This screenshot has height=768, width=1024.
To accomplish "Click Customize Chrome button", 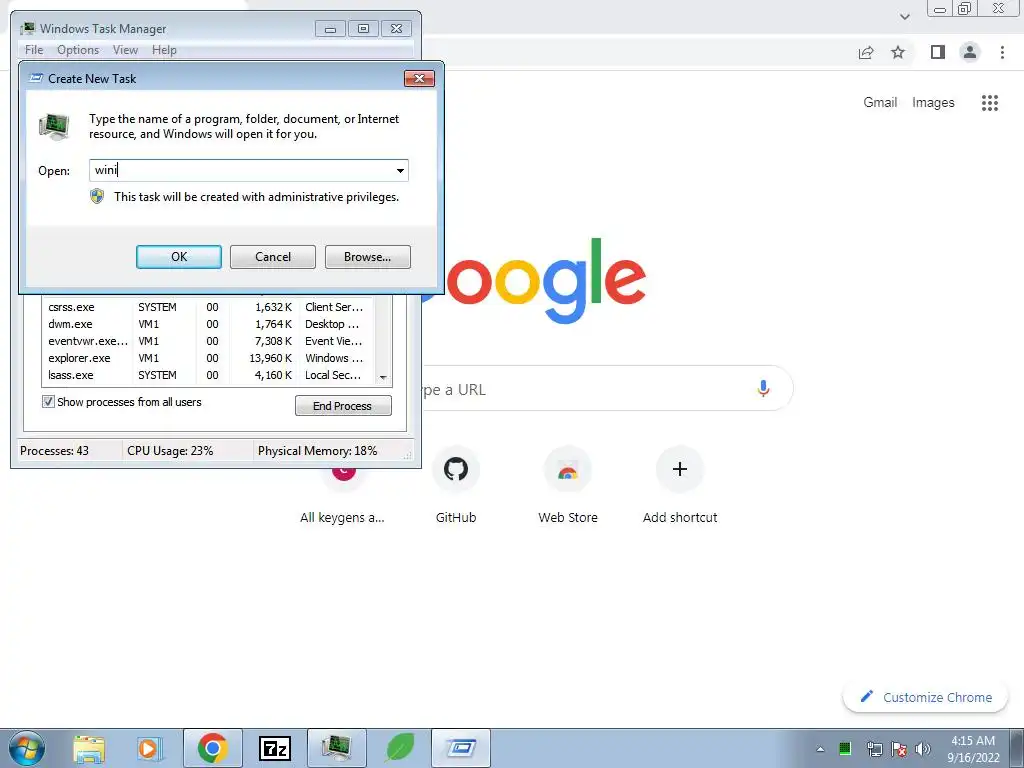I will coord(927,697).
